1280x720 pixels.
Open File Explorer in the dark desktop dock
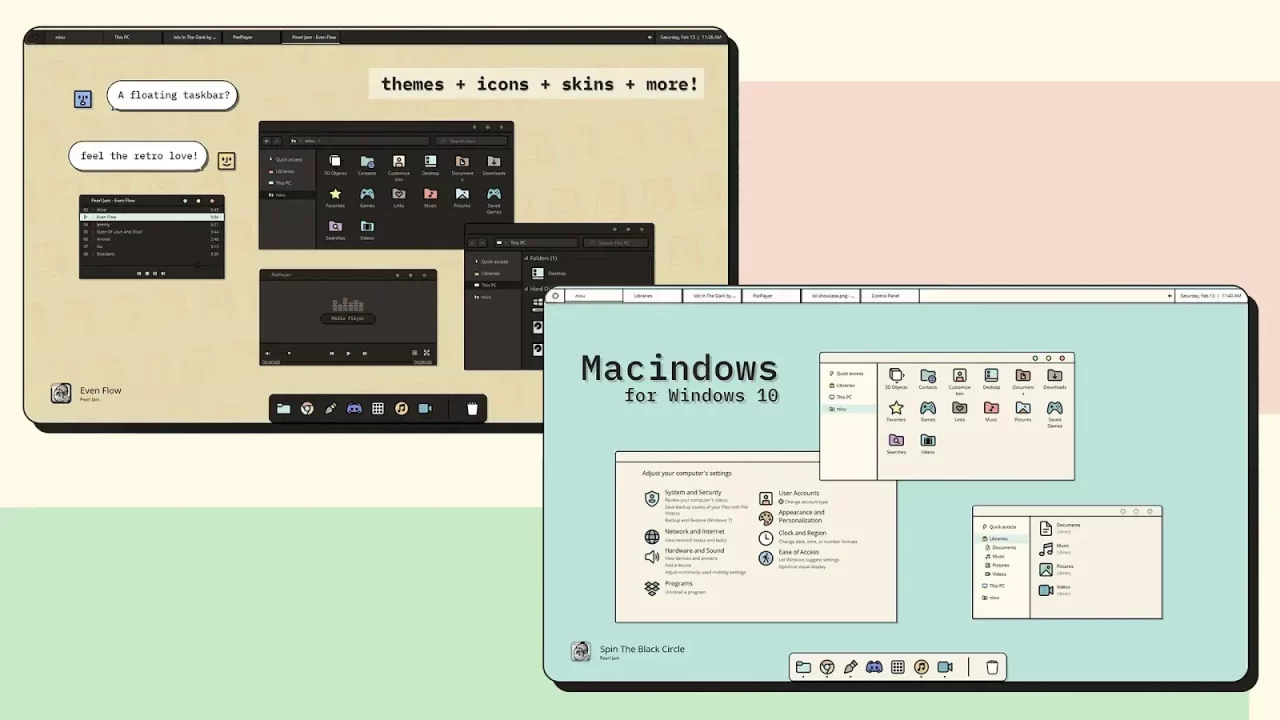[x=284, y=409]
